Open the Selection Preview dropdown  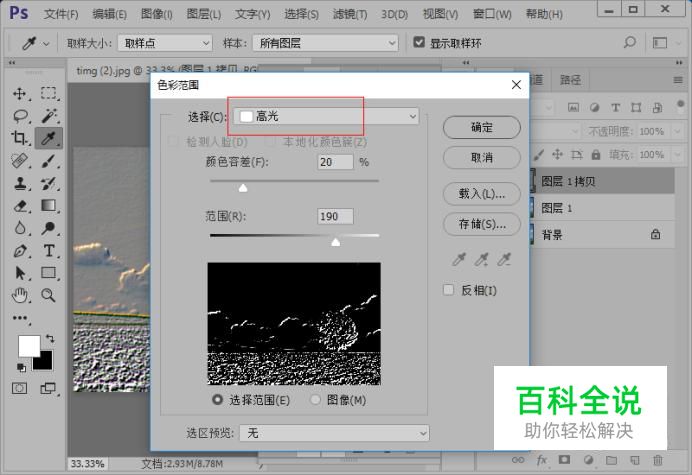[x=334, y=433]
